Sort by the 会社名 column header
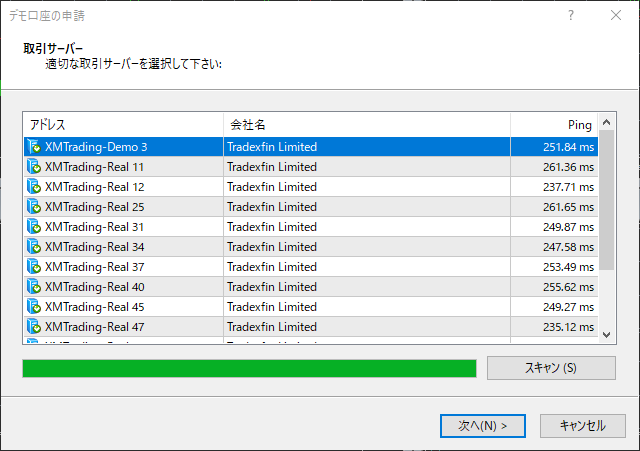This screenshot has height=451, width=640. tap(367, 124)
